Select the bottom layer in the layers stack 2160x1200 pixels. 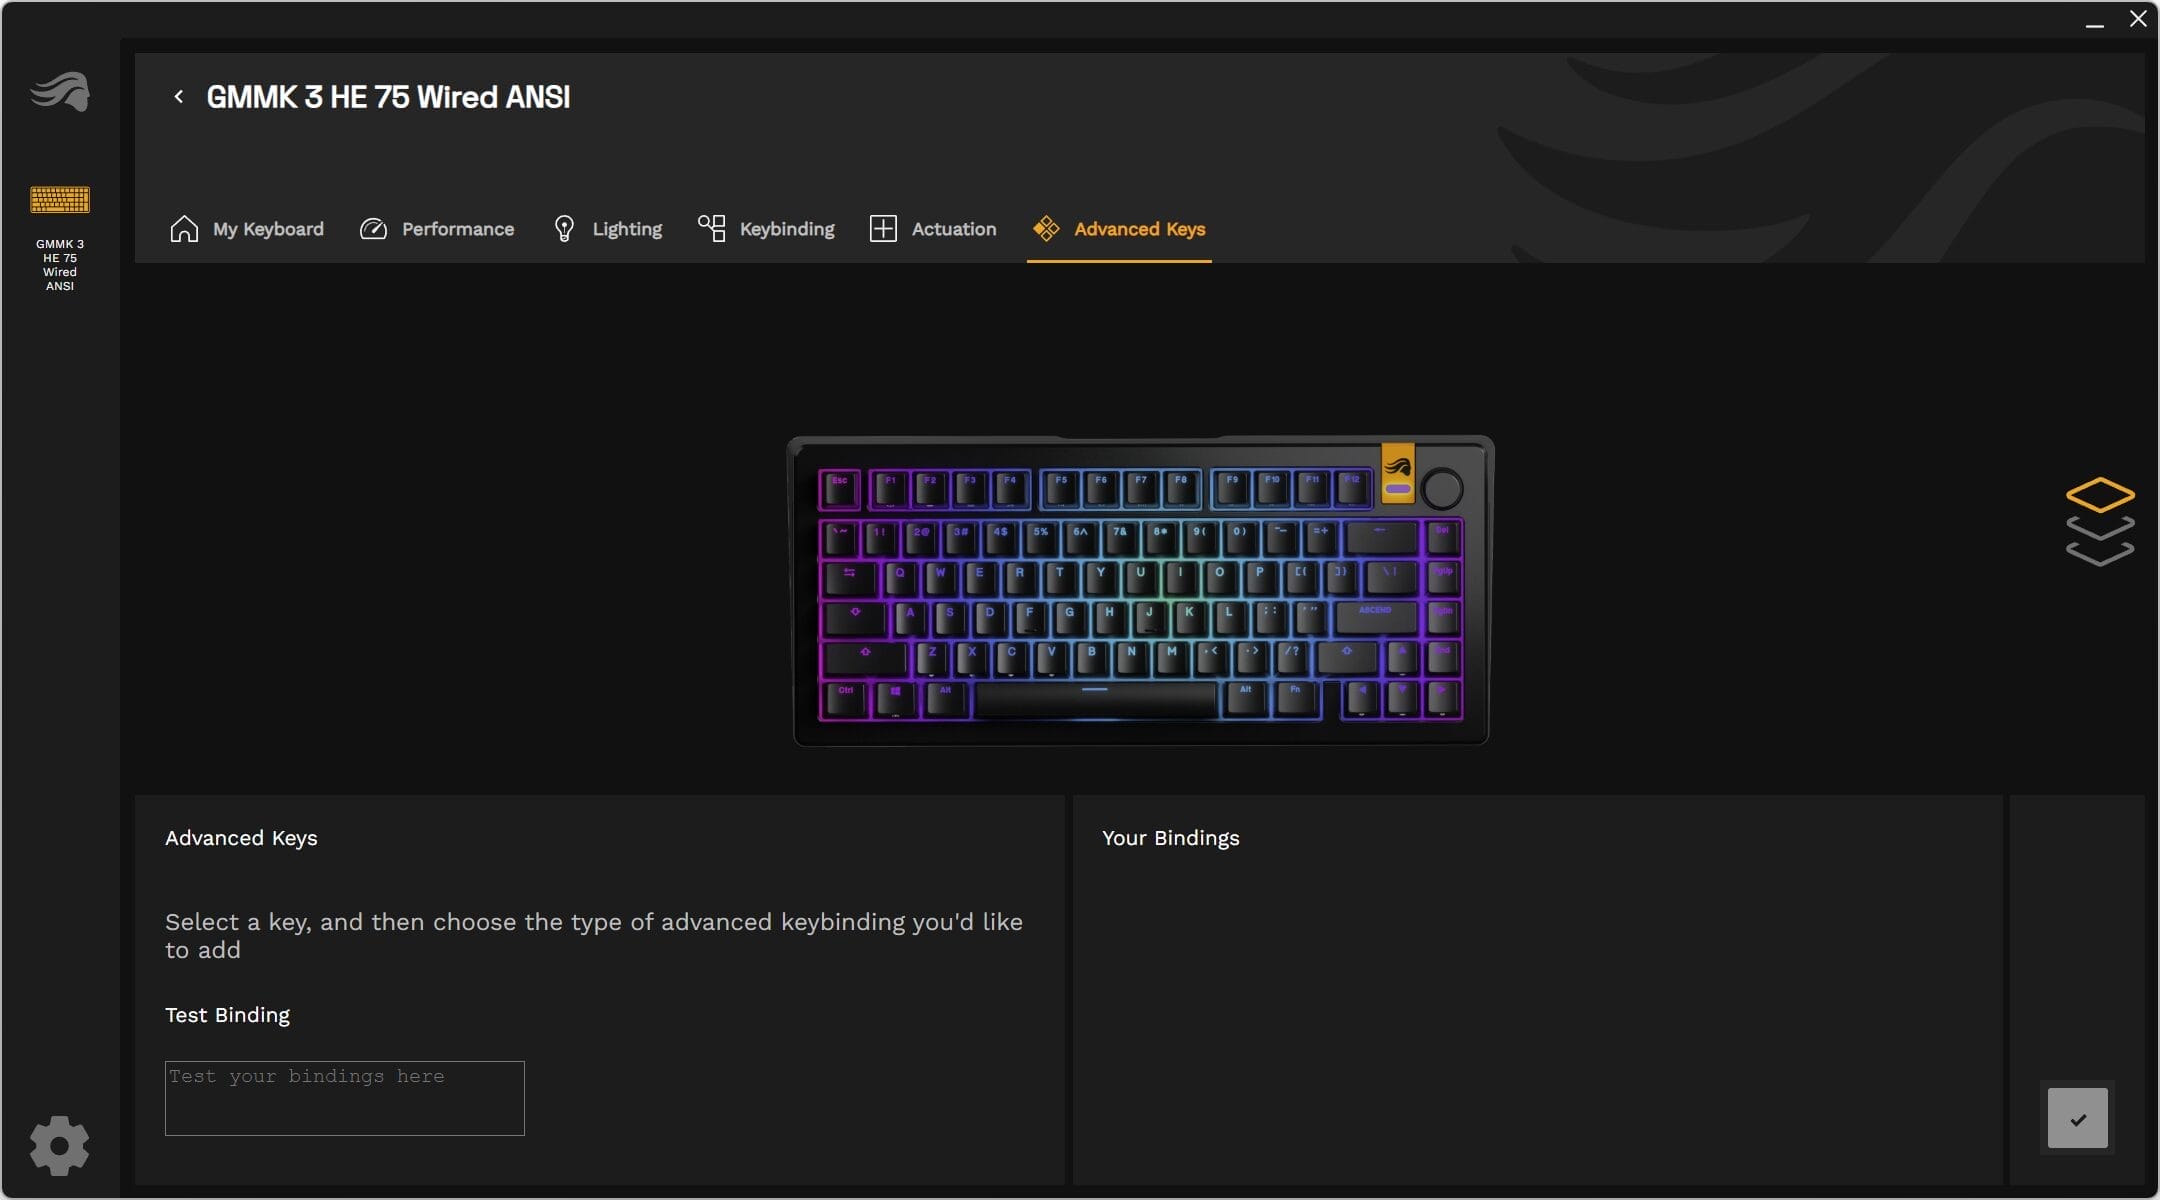(x=2100, y=553)
